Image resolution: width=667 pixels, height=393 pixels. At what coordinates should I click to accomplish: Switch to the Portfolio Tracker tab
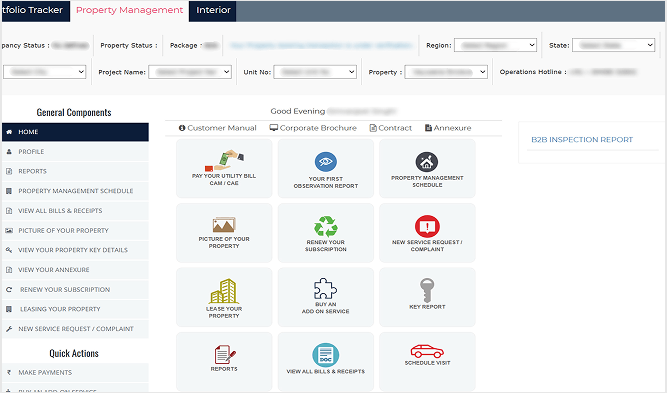click(35, 10)
